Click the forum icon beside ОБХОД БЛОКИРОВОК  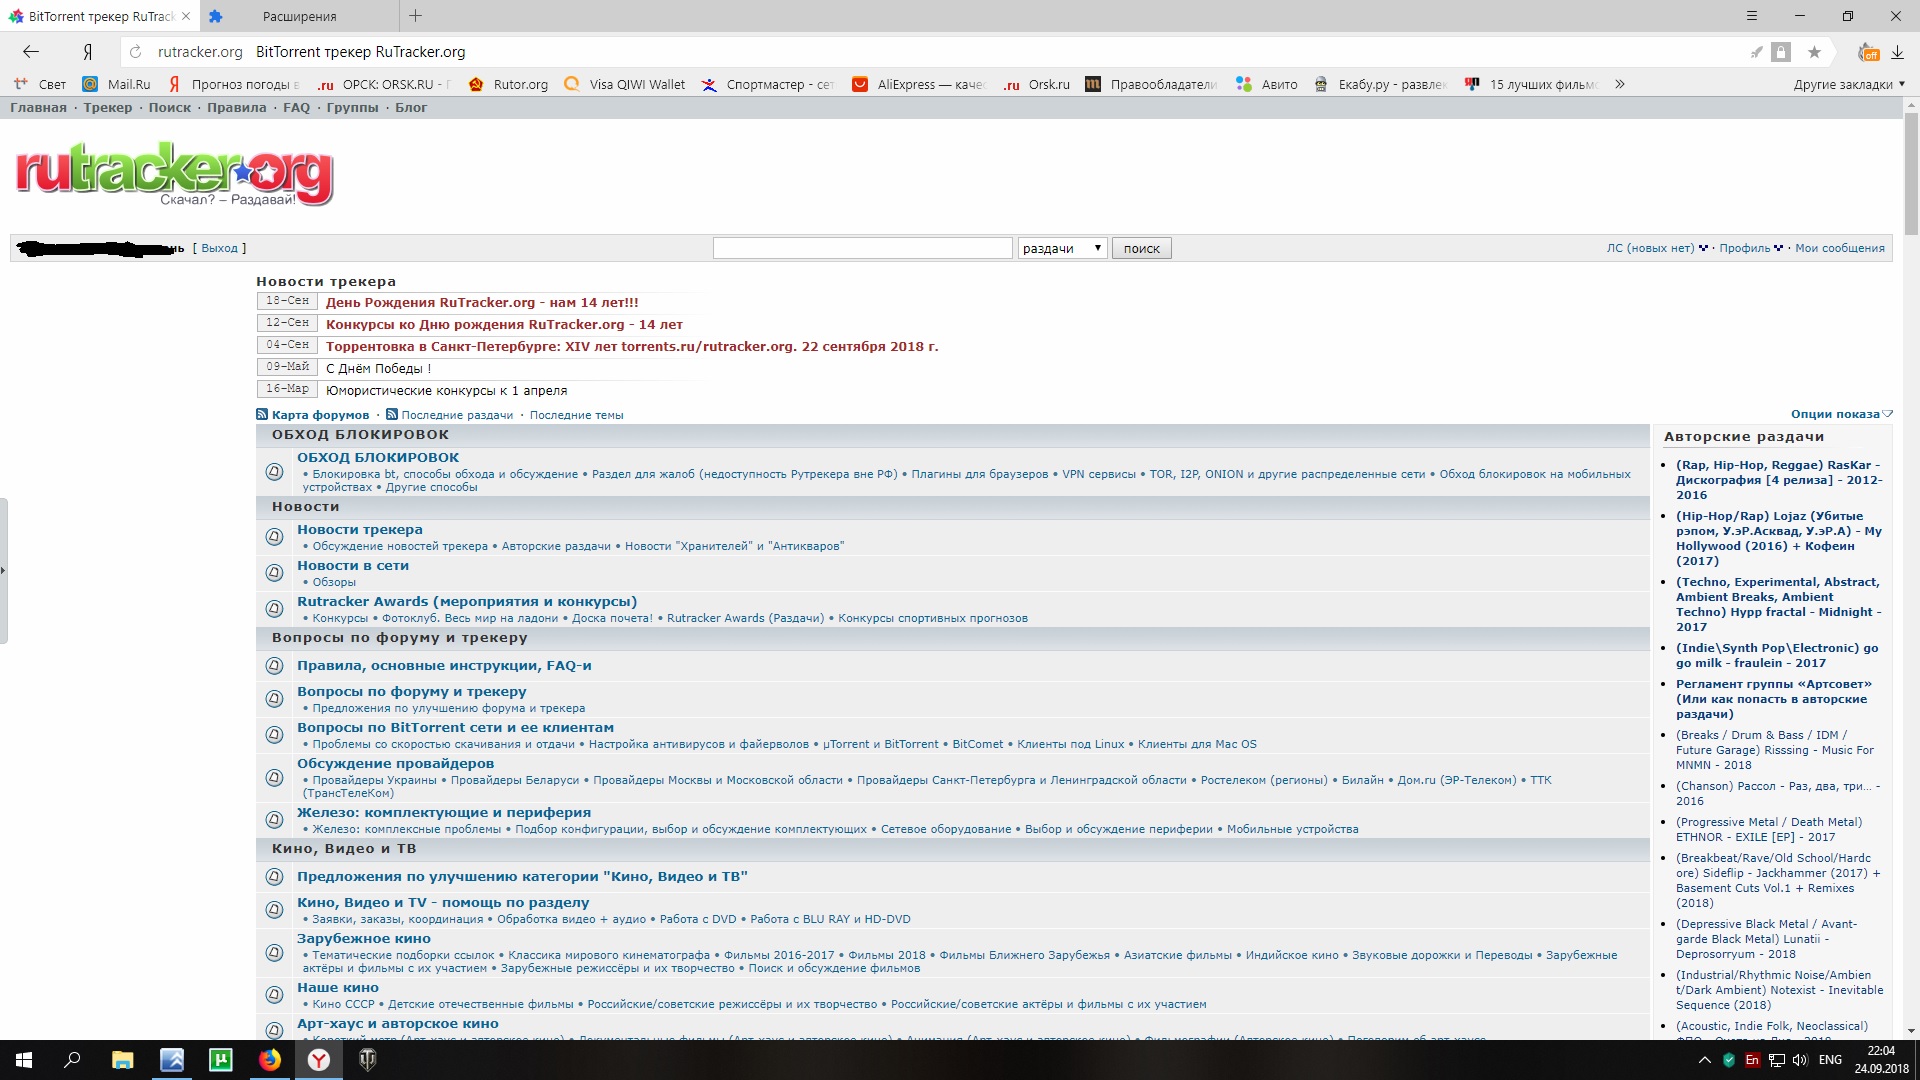pos(274,472)
